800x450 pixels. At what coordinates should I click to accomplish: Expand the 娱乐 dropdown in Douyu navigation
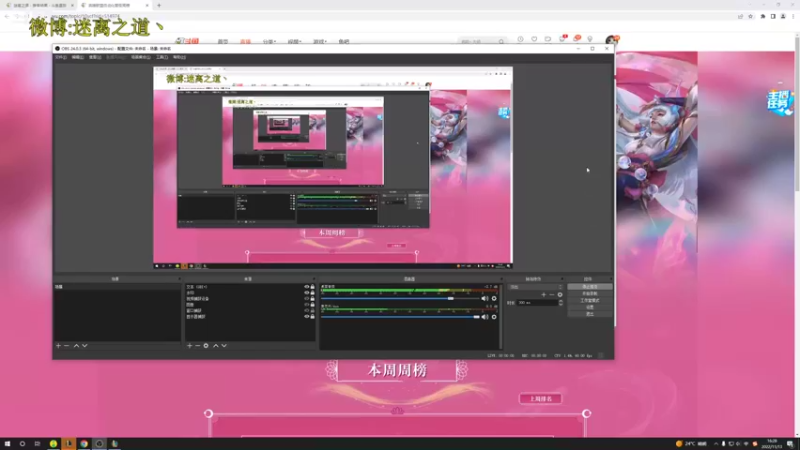click(x=294, y=42)
